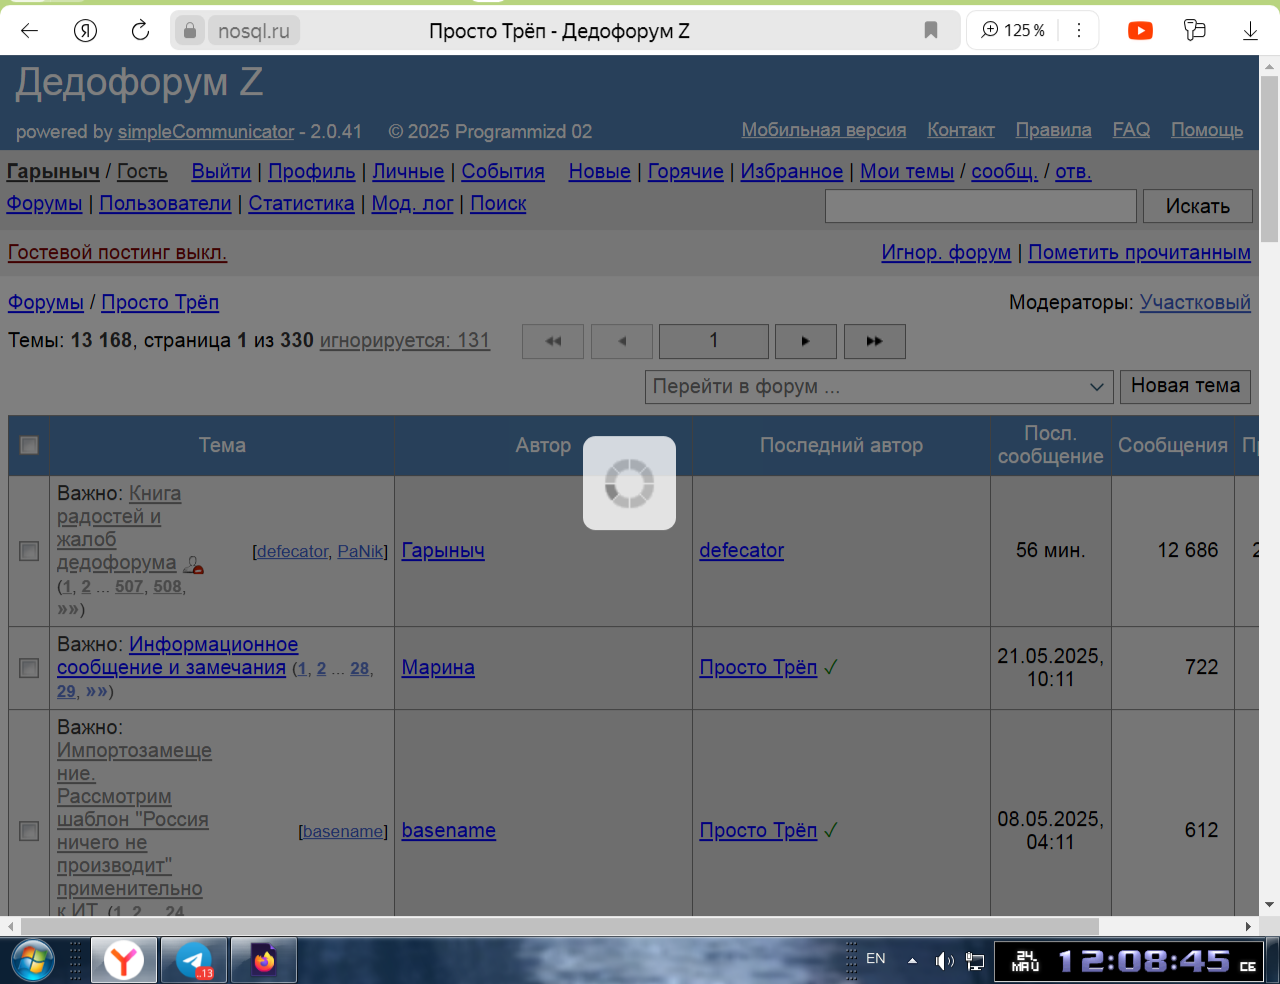This screenshot has height=984, width=1280.
Task: Show hidden tray icons with the arrow
Action: point(912,960)
